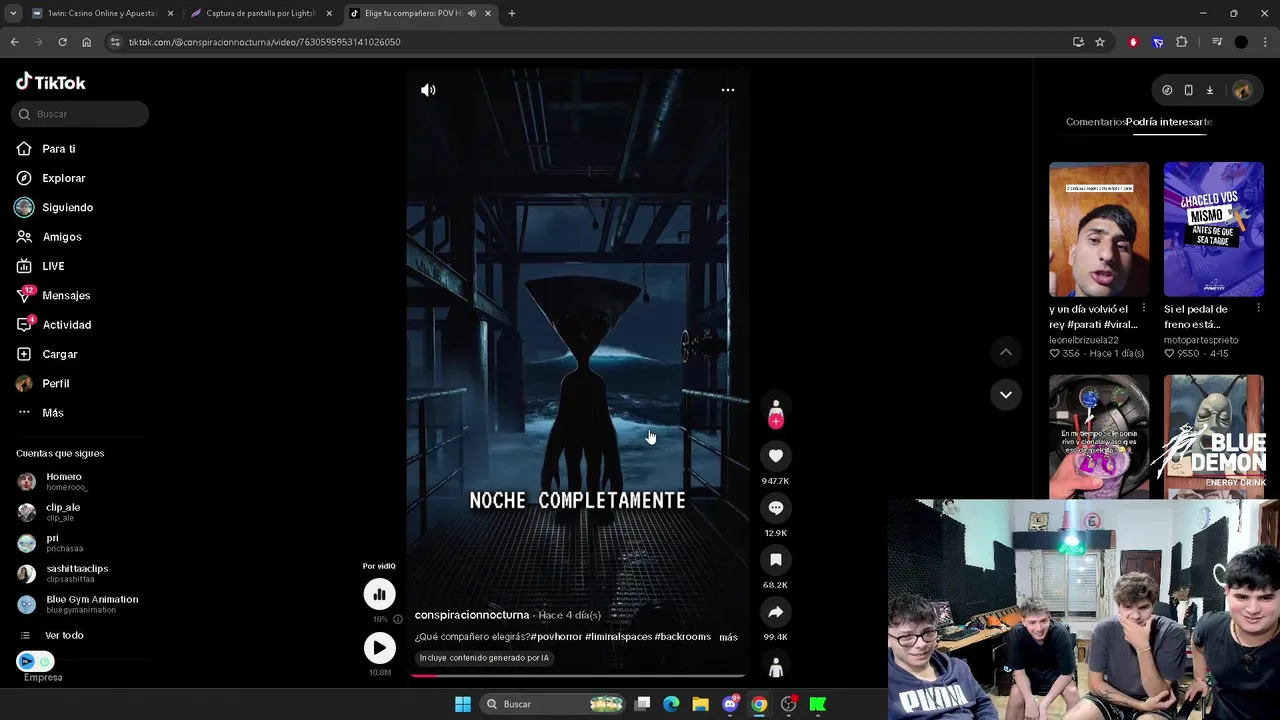Viewport: 1280px width, 720px height.
Task: Open comments via the speech bubble icon
Action: pos(775,508)
